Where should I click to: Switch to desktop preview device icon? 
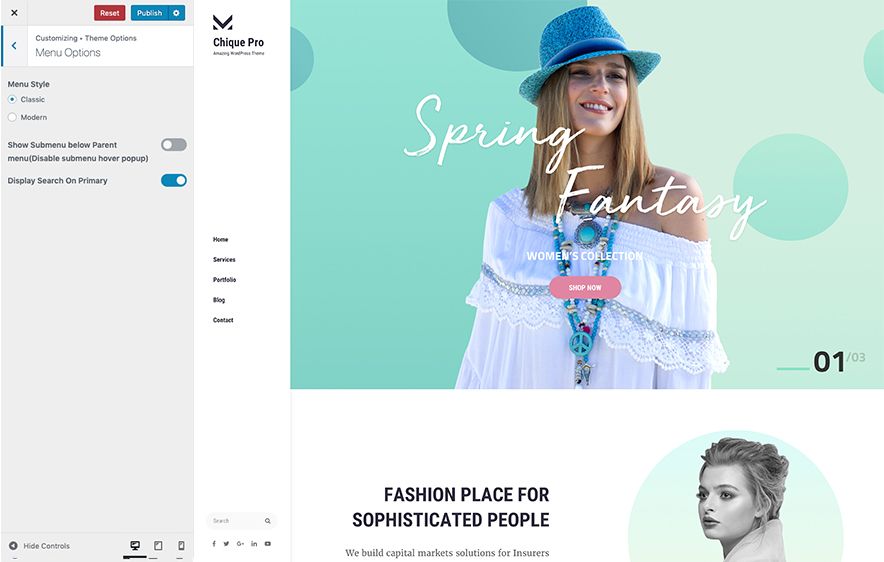pyautogui.click(x=135, y=546)
